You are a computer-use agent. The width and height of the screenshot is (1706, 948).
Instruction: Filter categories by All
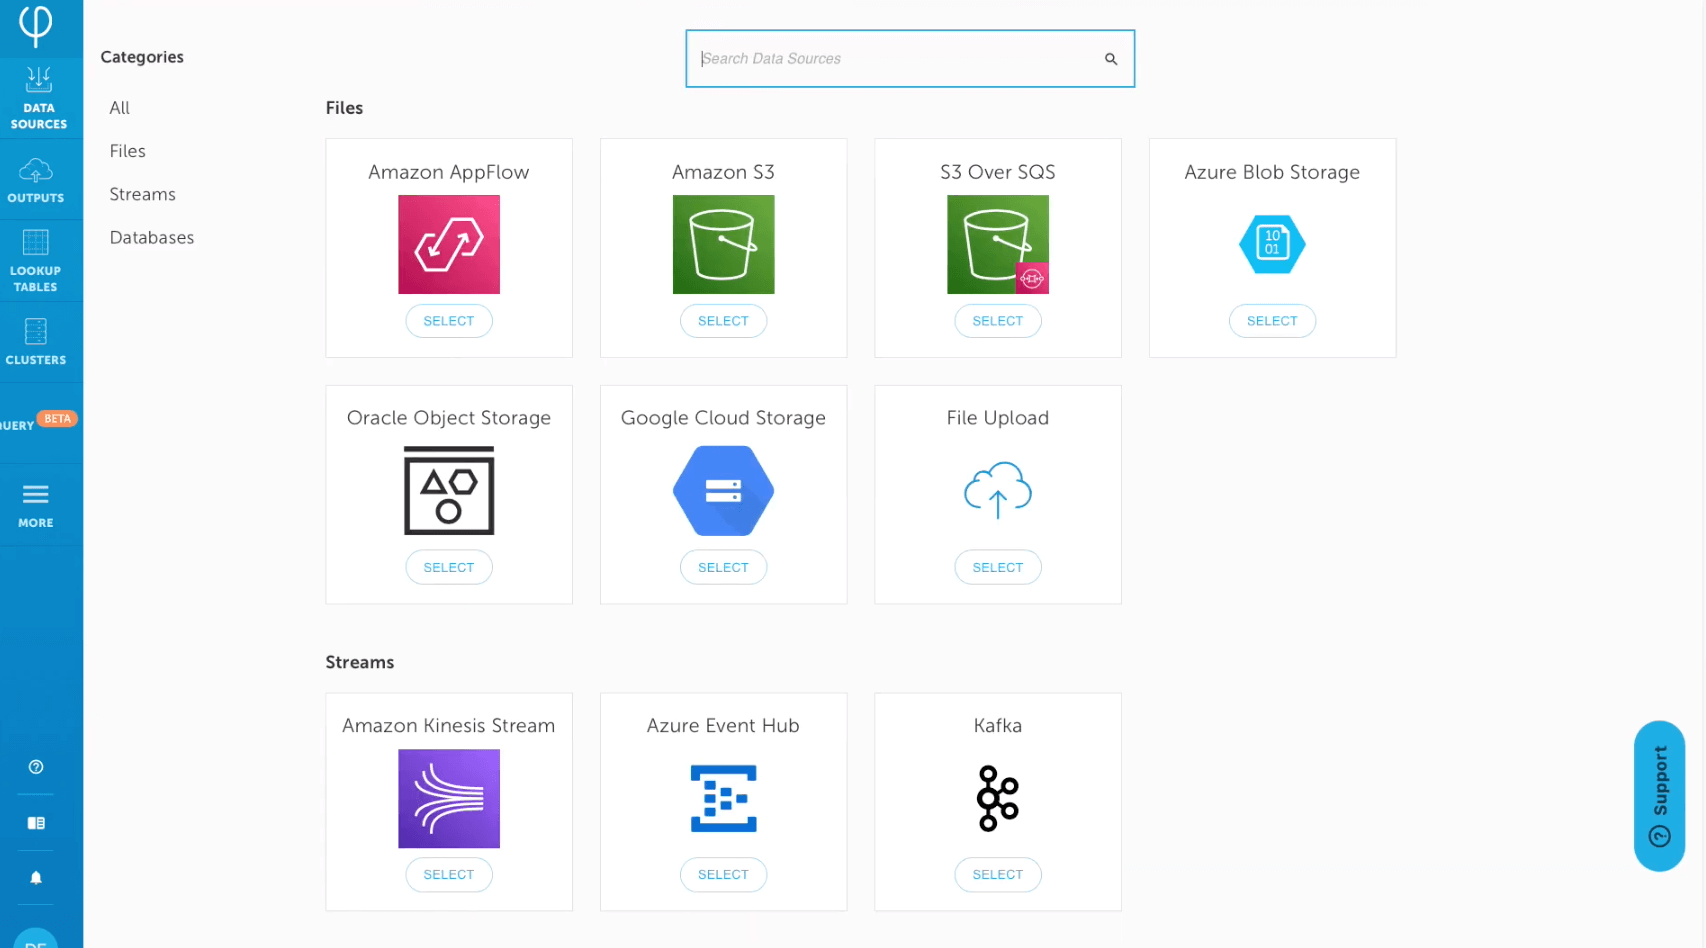(x=120, y=108)
